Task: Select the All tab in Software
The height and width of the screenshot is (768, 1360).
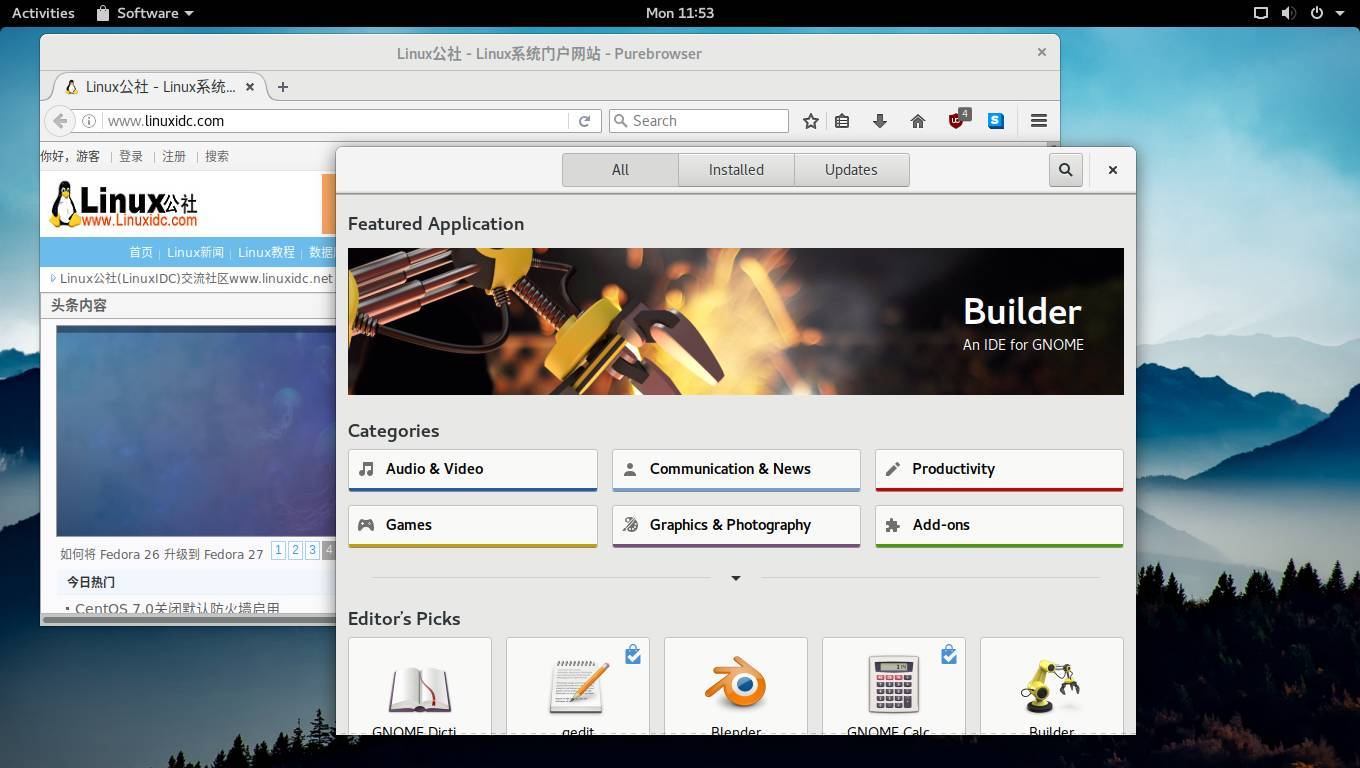Action: coord(620,170)
